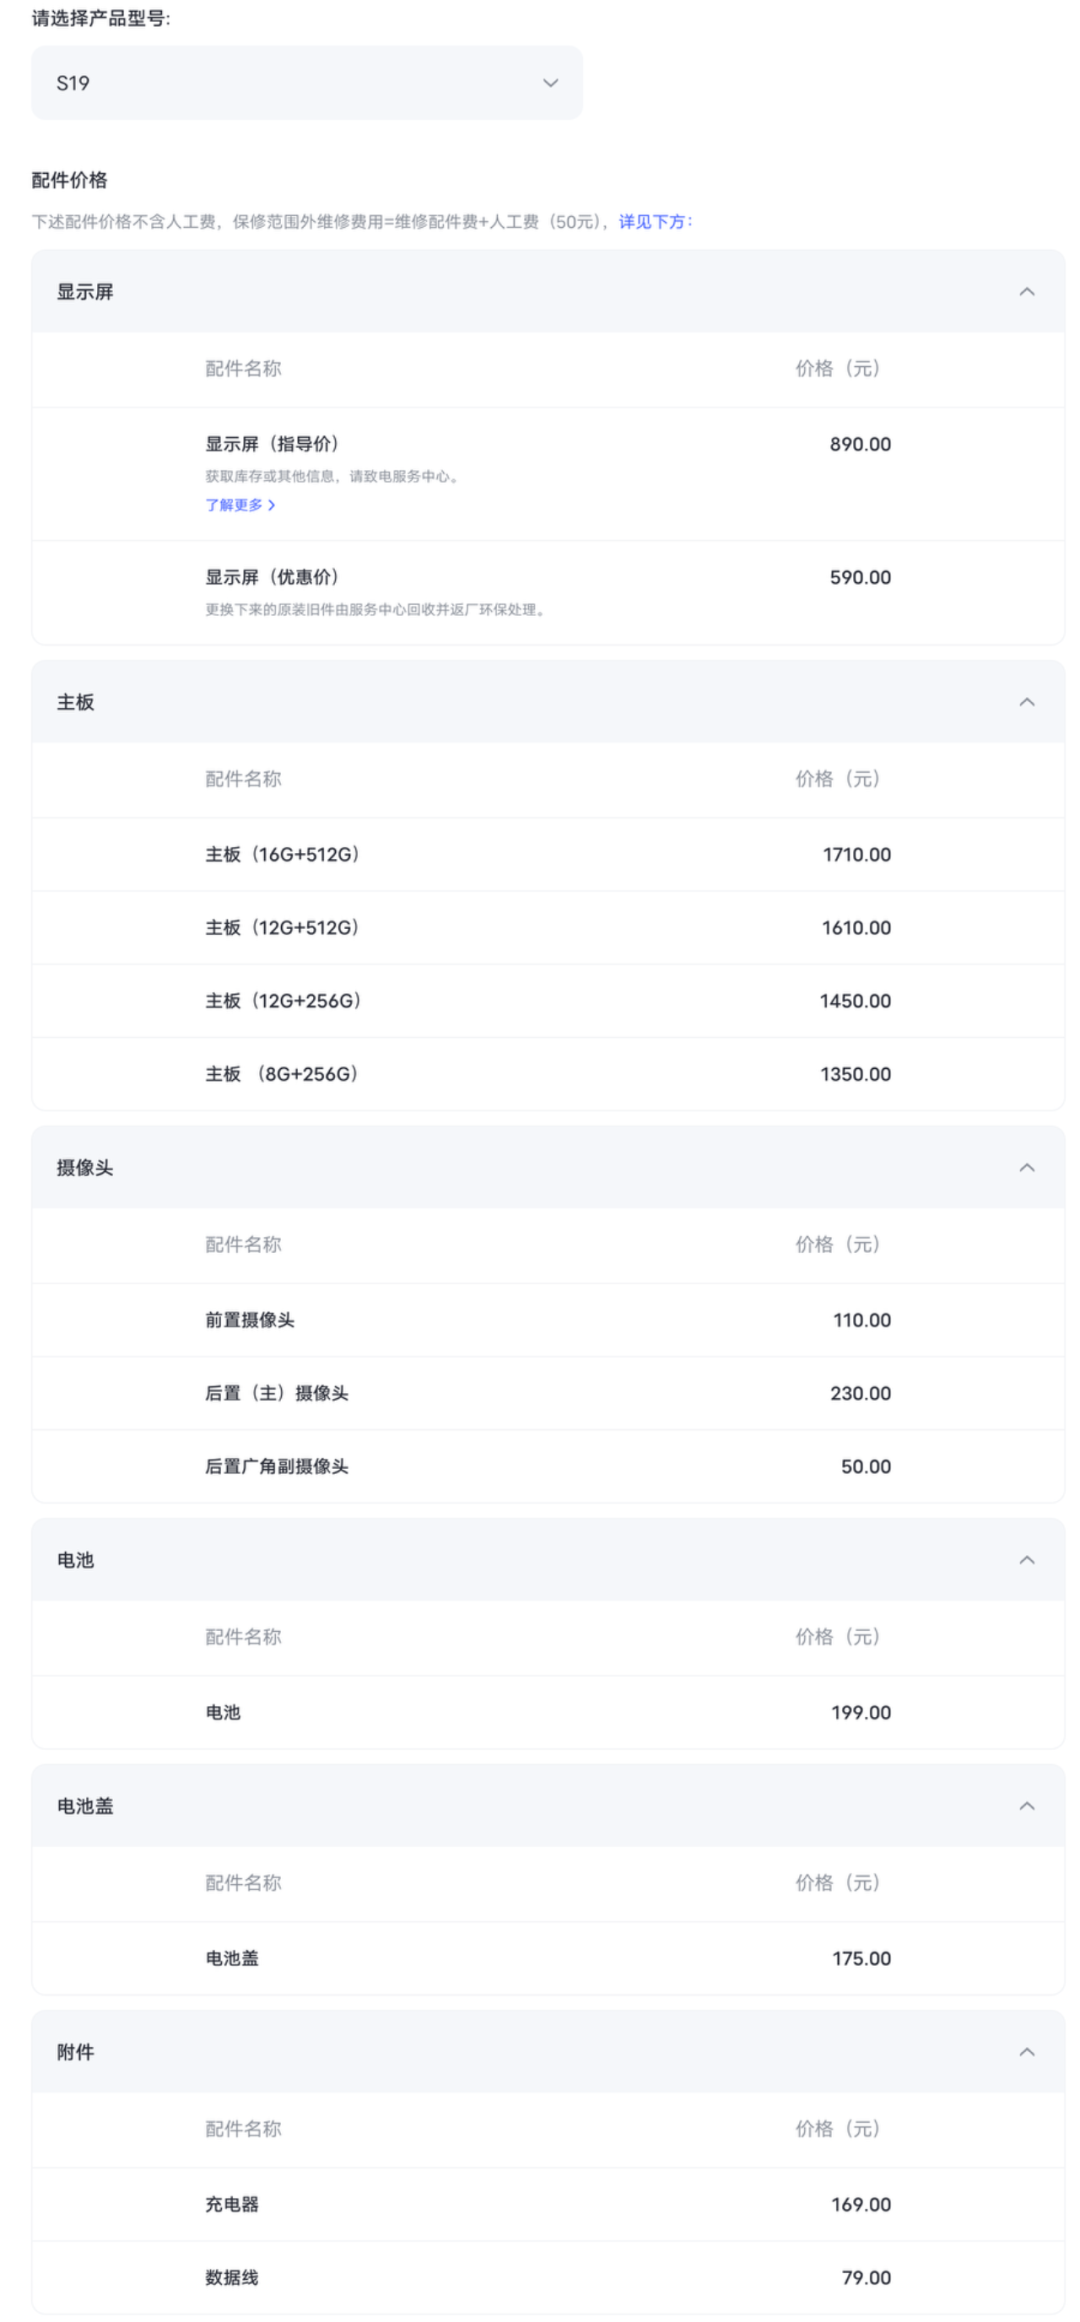This screenshot has height=2322, width=1080.
Task: Click the 显示屏 section header title
Action: [85, 292]
